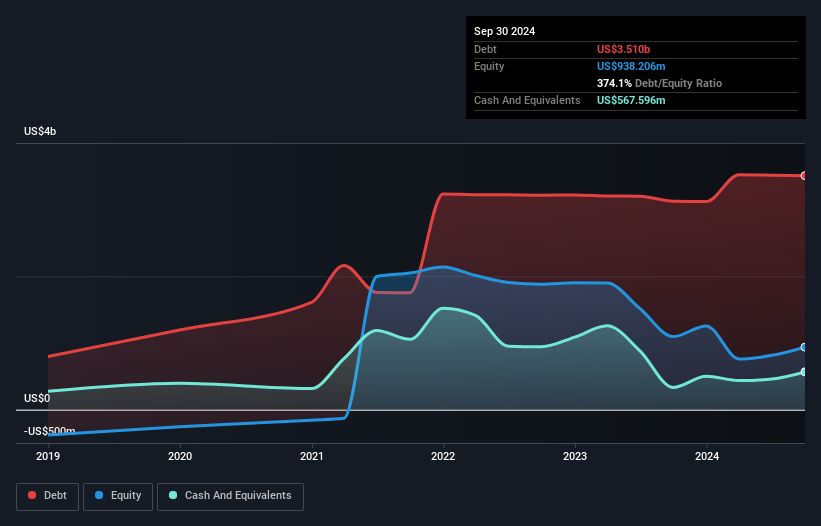Click the US$4b y-axis label
The image size is (821, 526).
[40, 131]
